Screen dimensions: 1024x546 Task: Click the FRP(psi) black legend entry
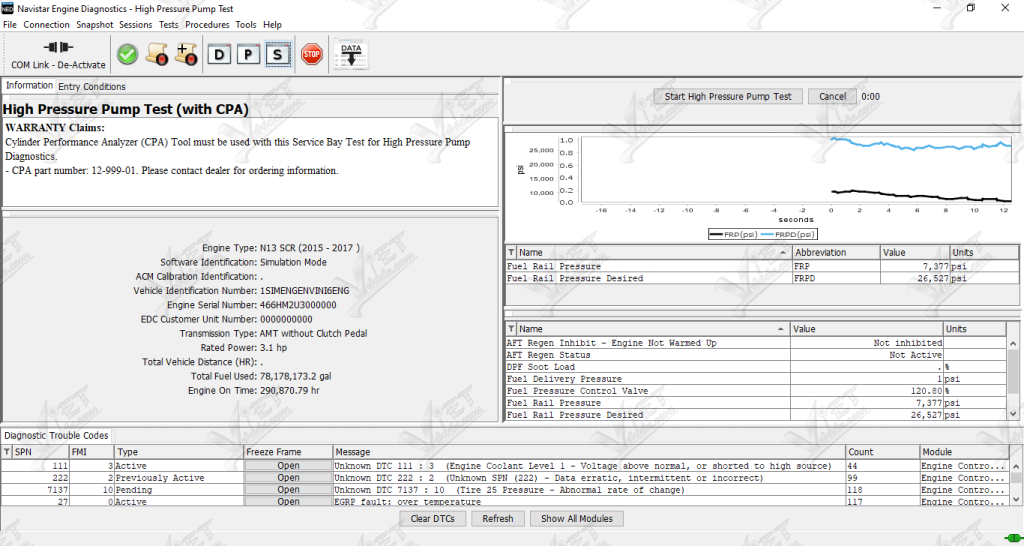coord(733,234)
